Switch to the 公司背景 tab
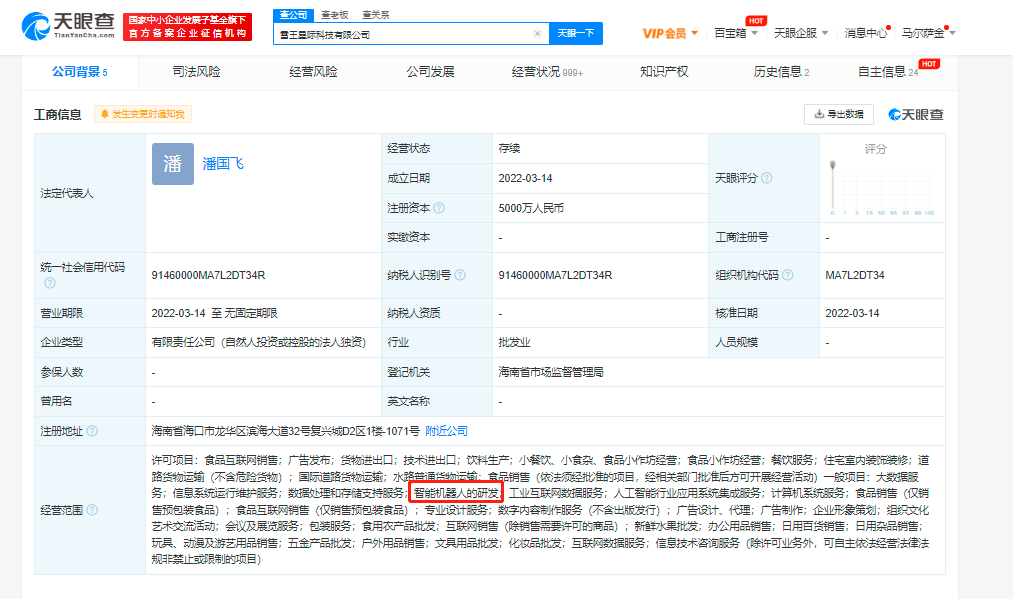1013x599 pixels. coord(80,72)
